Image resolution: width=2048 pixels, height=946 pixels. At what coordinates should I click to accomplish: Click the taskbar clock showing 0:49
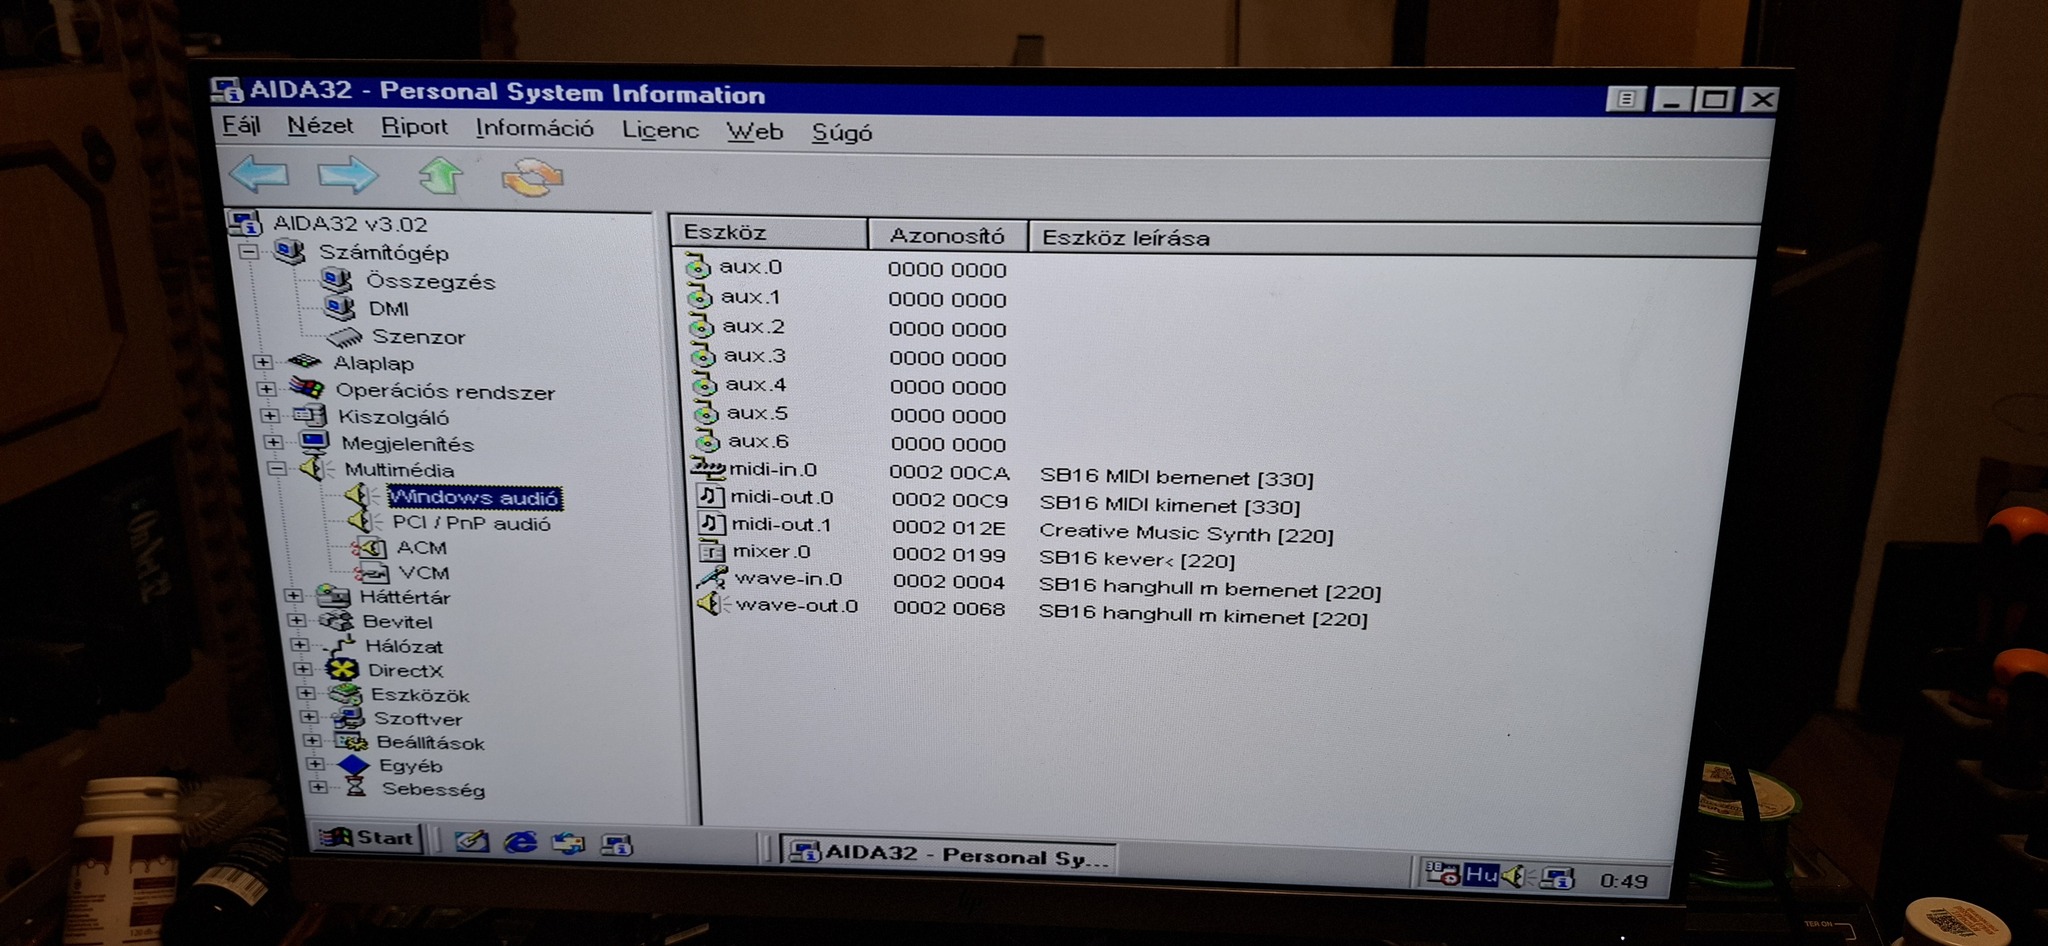(1622, 881)
